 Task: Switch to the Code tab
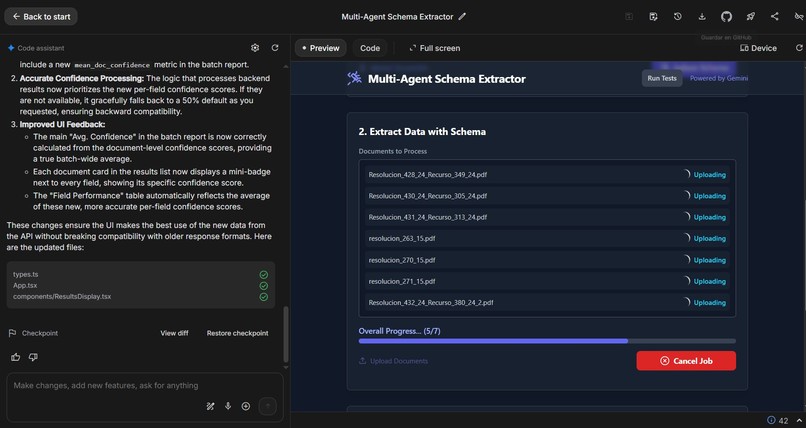370,48
